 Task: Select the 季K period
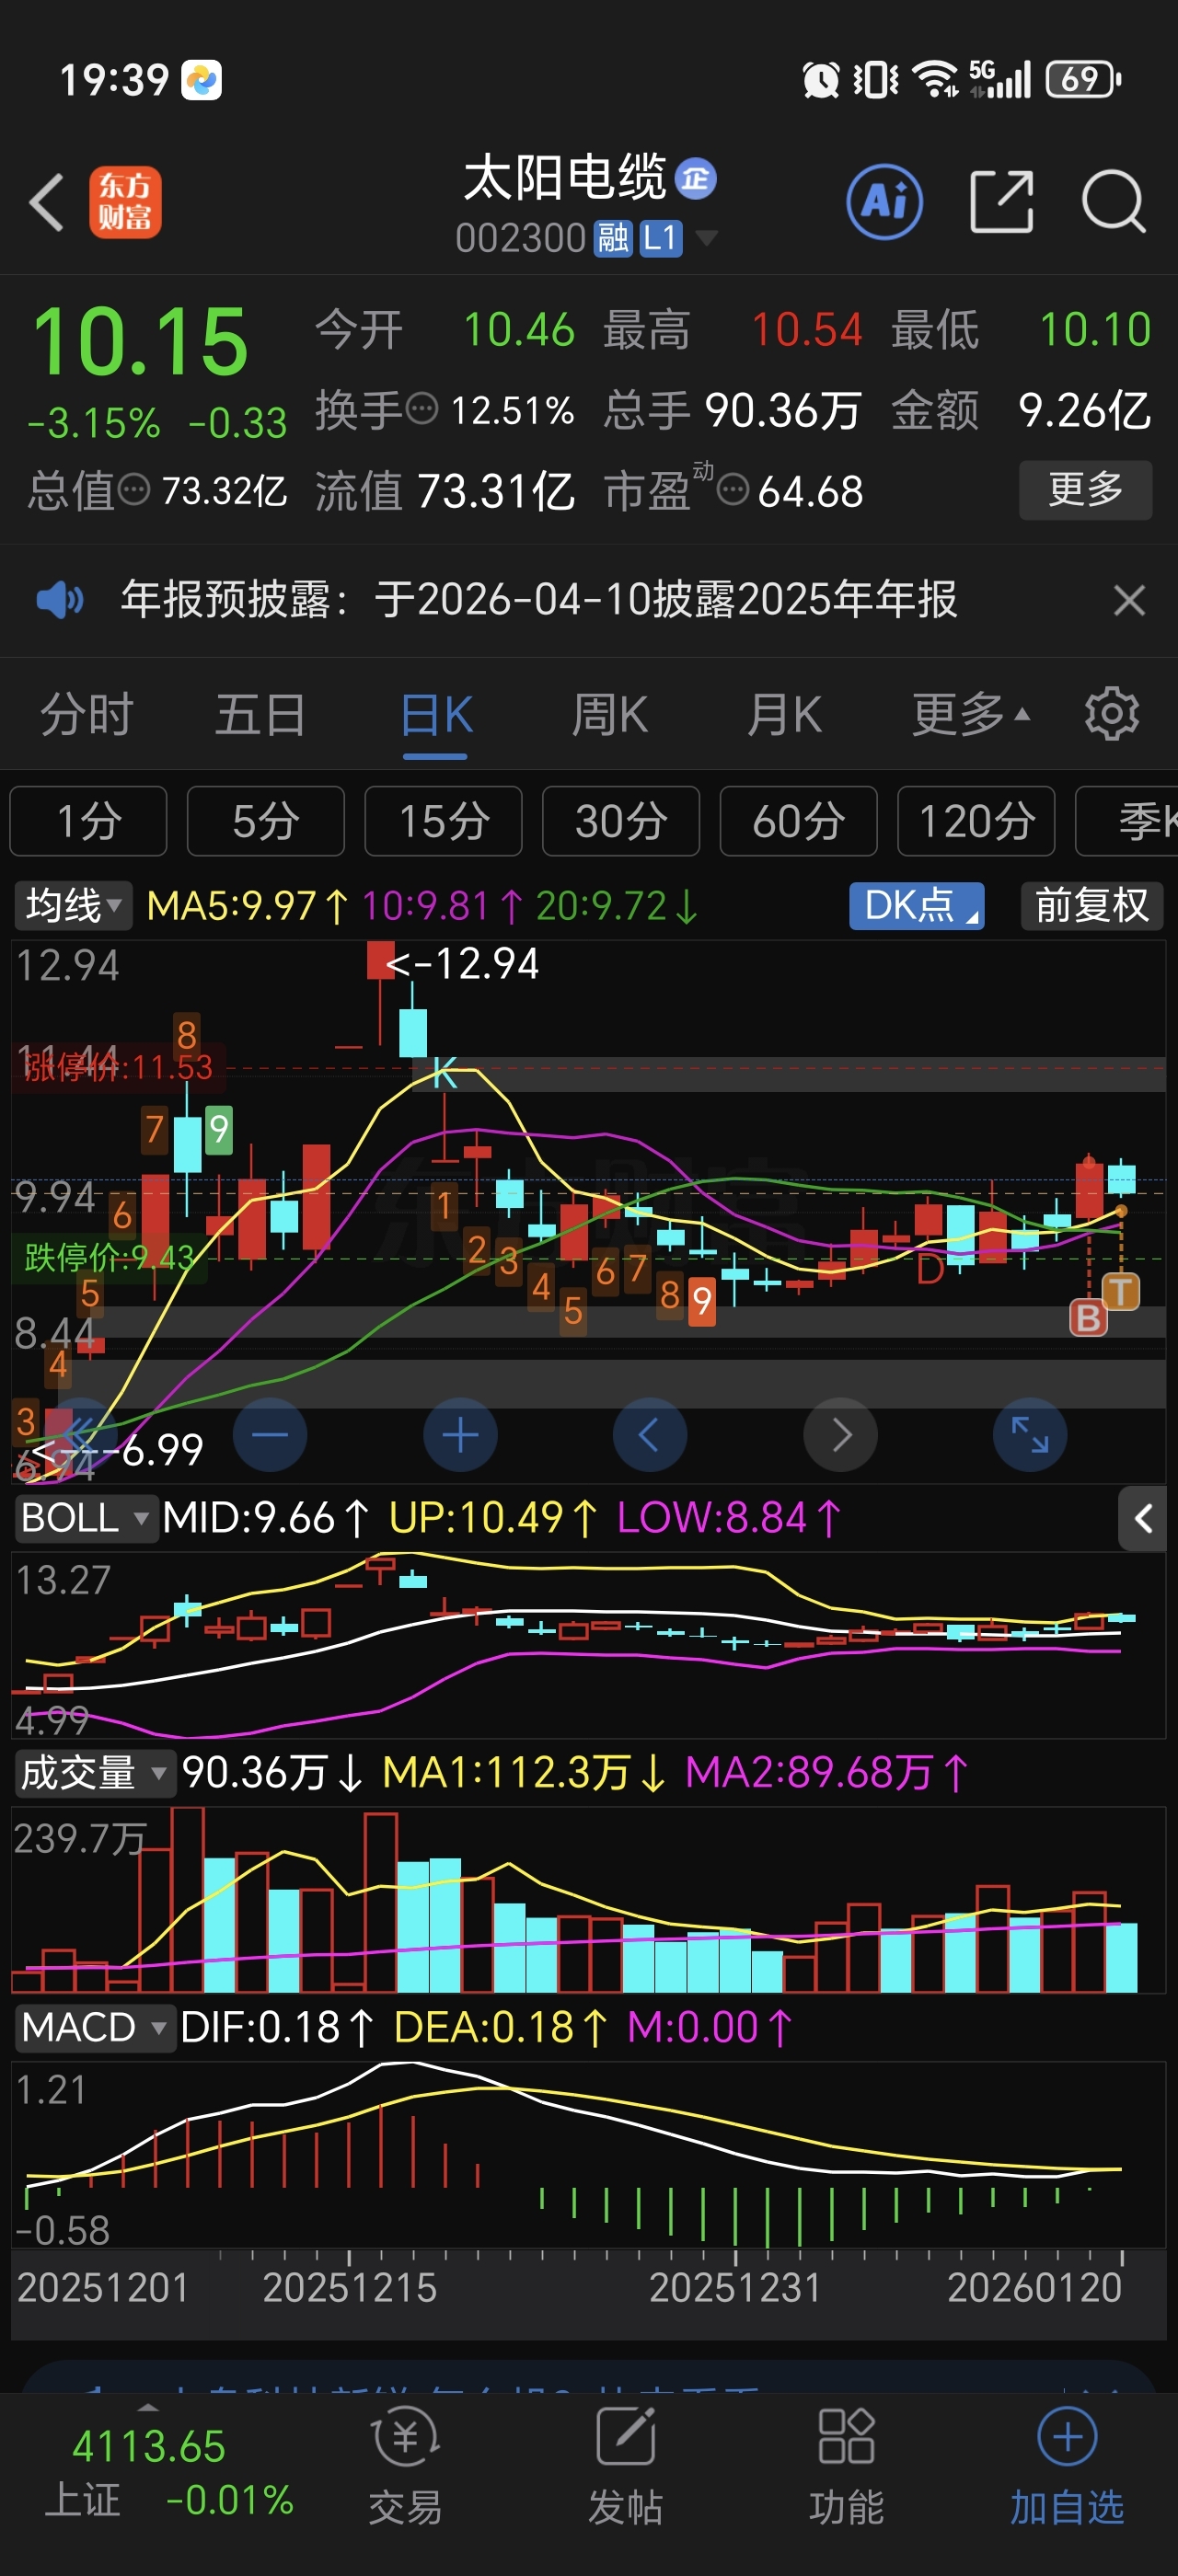tap(1127, 821)
